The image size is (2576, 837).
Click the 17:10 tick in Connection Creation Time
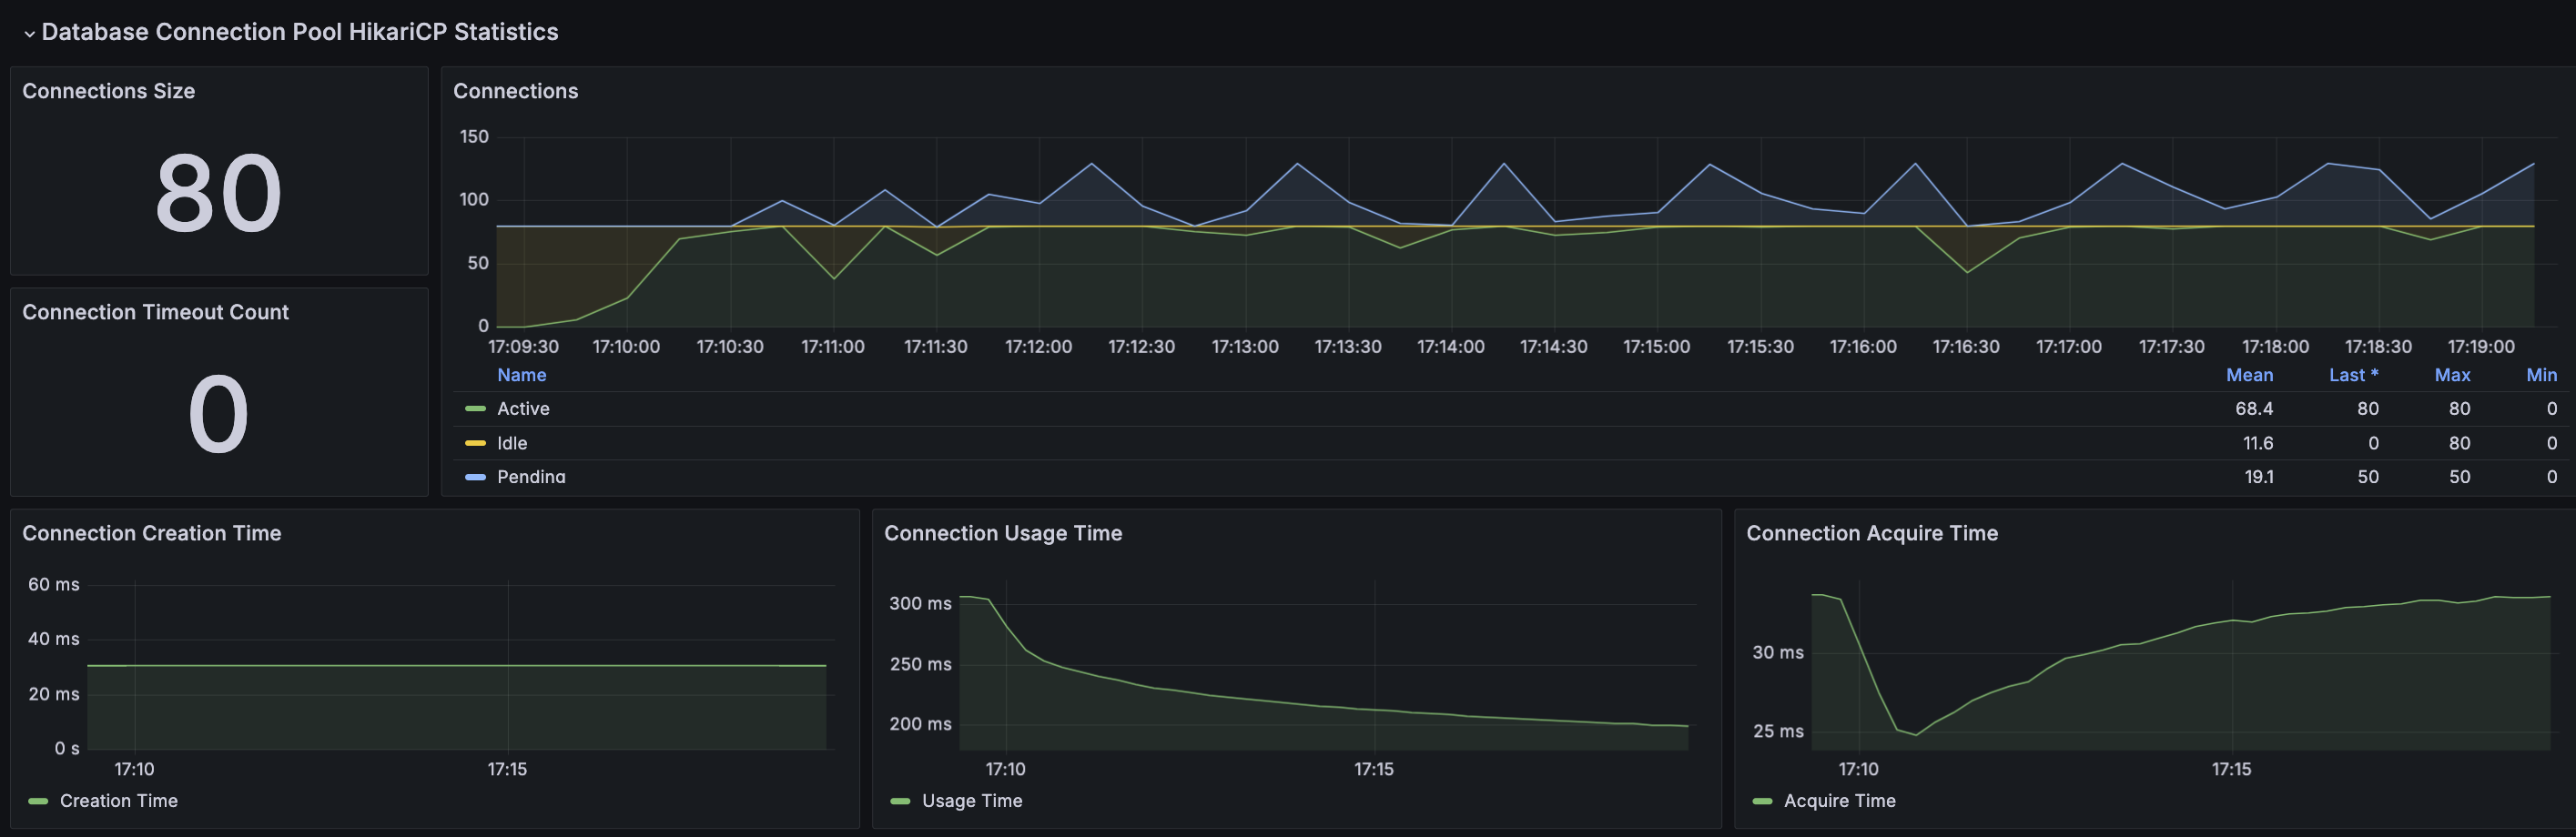(x=134, y=769)
